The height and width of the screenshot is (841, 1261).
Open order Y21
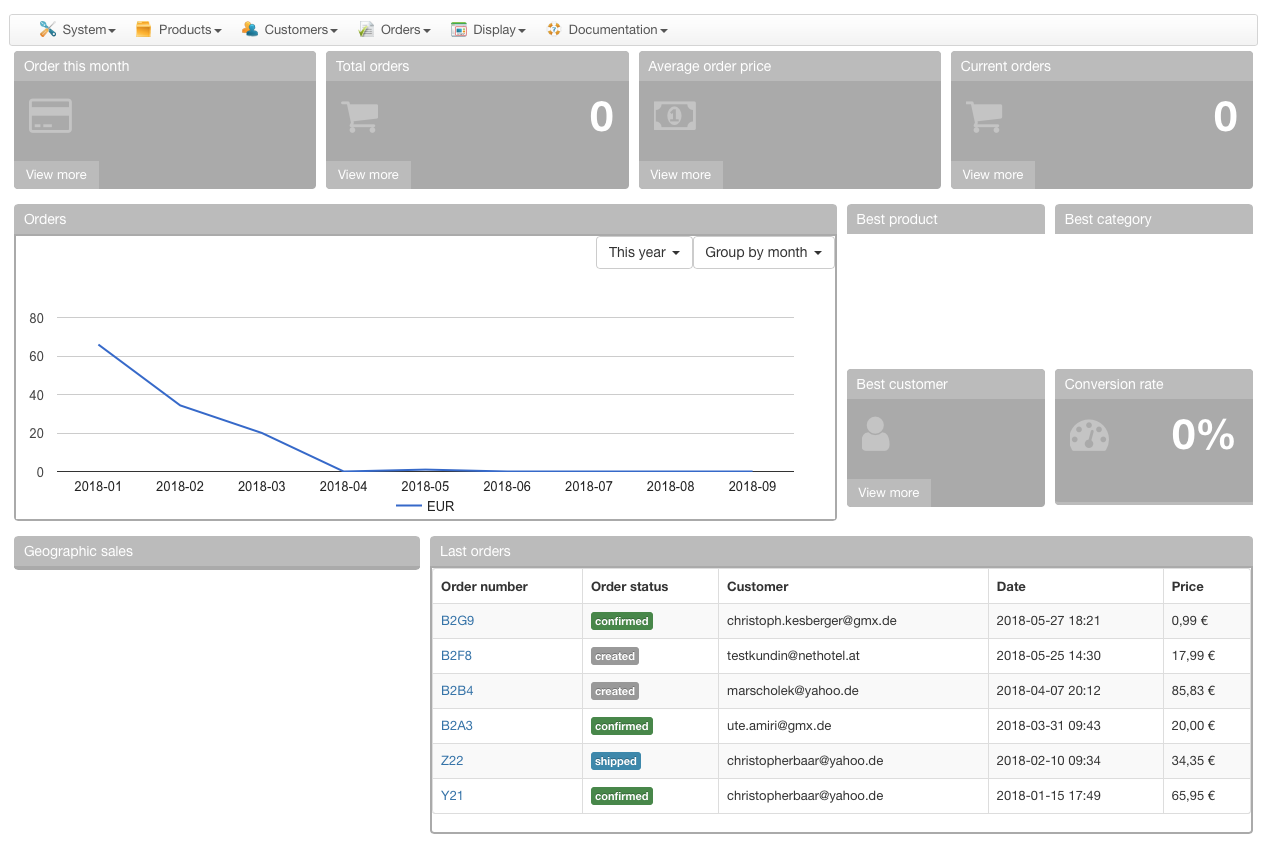452,796
